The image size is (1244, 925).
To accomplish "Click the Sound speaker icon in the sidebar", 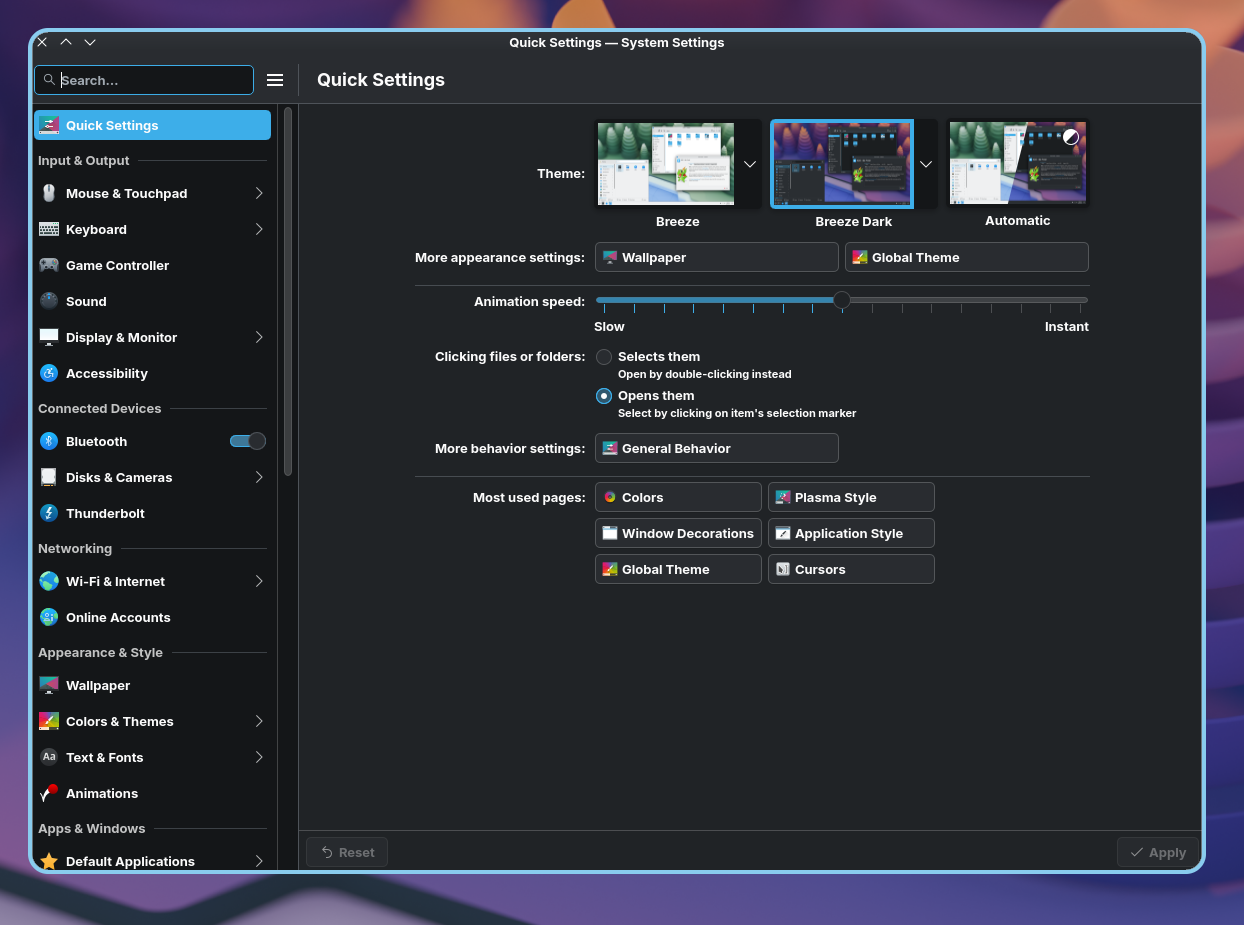I will click(49, 301).
